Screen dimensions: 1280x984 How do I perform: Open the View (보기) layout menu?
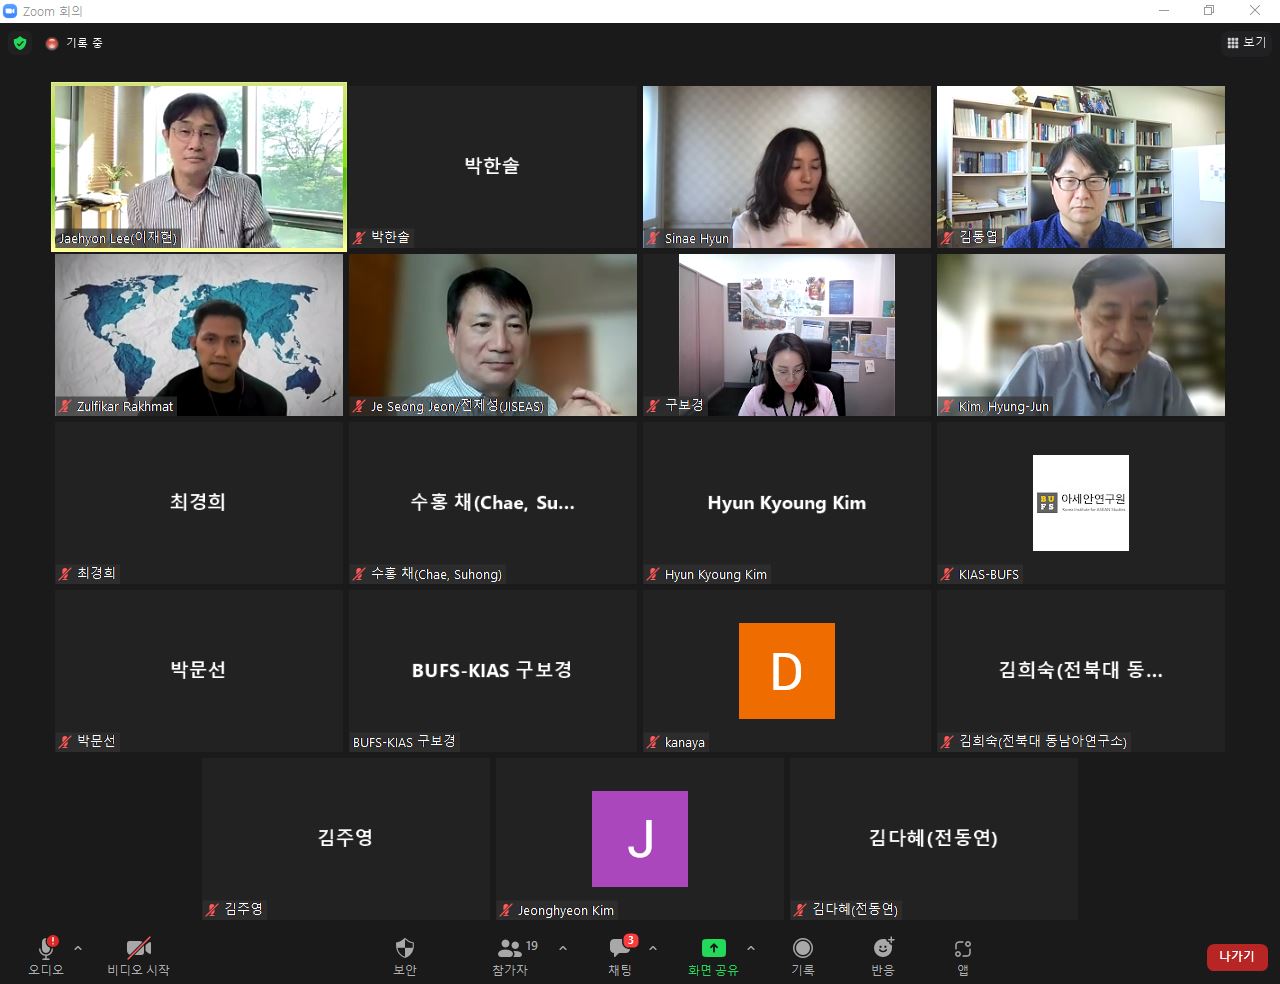pos(1246,43)
